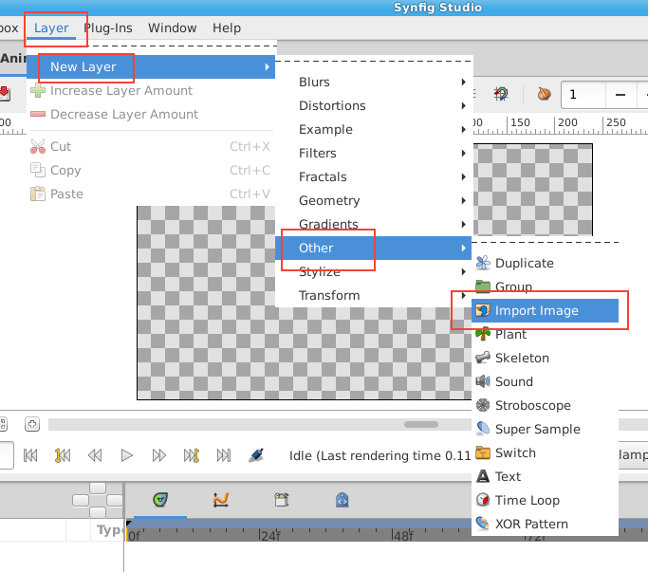Open the Transform layer category
648x572 pixels.
coord(373,296)
